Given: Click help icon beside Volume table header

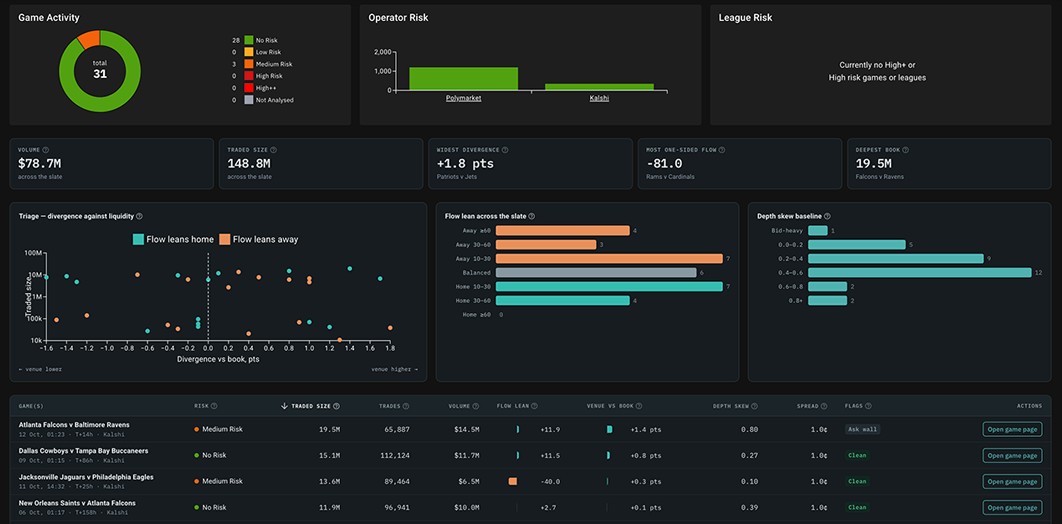Looking at the screenshot, I should click(476, 406).
